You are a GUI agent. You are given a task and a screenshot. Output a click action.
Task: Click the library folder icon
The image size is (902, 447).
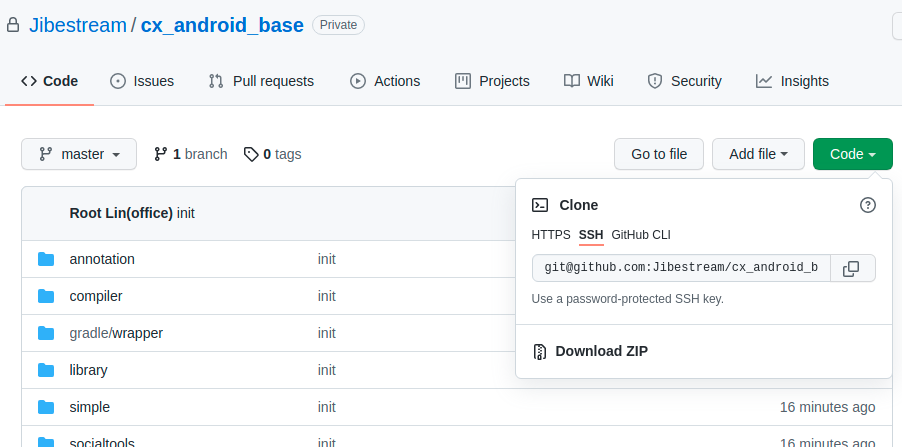(46, 370)
